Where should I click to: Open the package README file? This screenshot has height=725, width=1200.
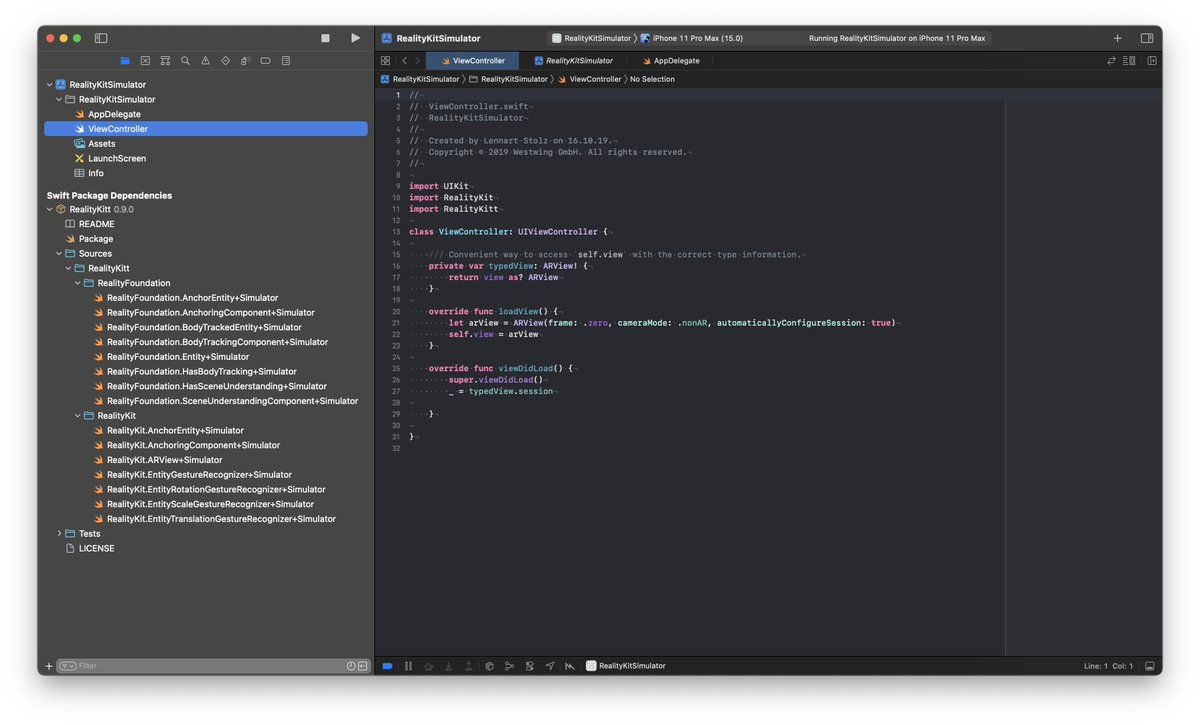(89, 224)
